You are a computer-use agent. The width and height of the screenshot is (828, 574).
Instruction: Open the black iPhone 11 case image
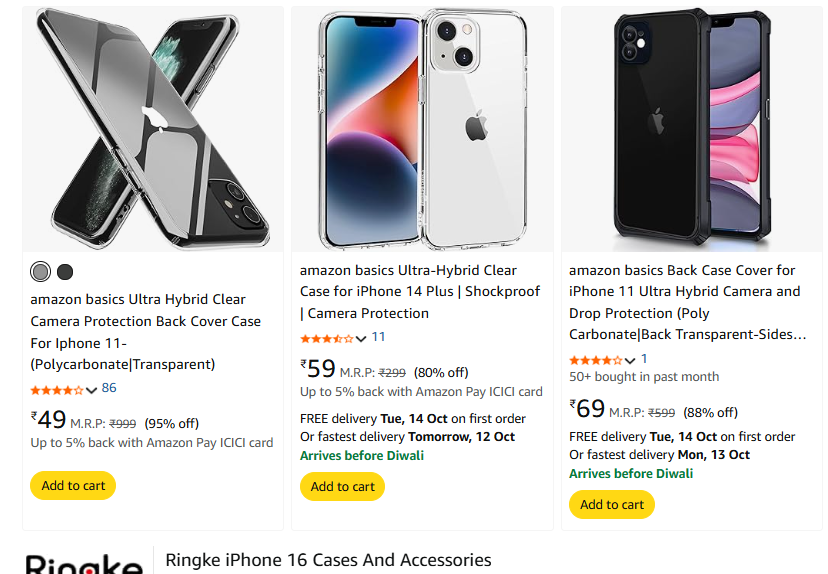(692, 129)
